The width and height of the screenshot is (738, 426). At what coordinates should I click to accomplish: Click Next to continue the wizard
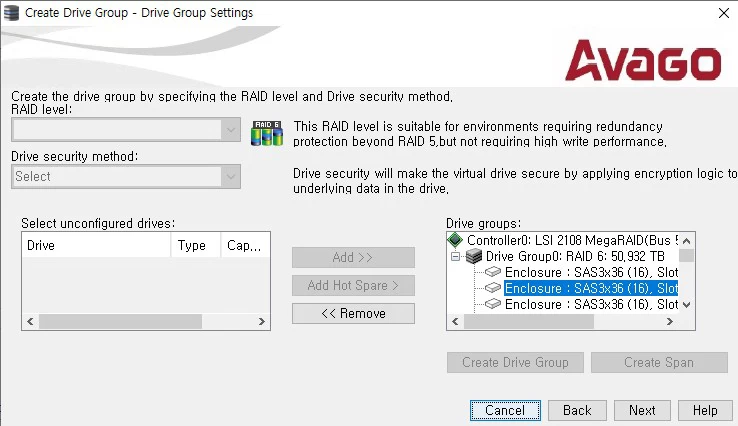point(642,410)
